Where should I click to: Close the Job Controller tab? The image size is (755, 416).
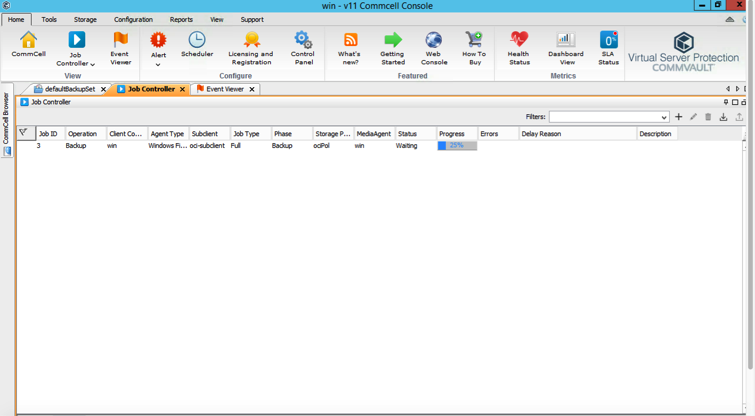point(182,90)
